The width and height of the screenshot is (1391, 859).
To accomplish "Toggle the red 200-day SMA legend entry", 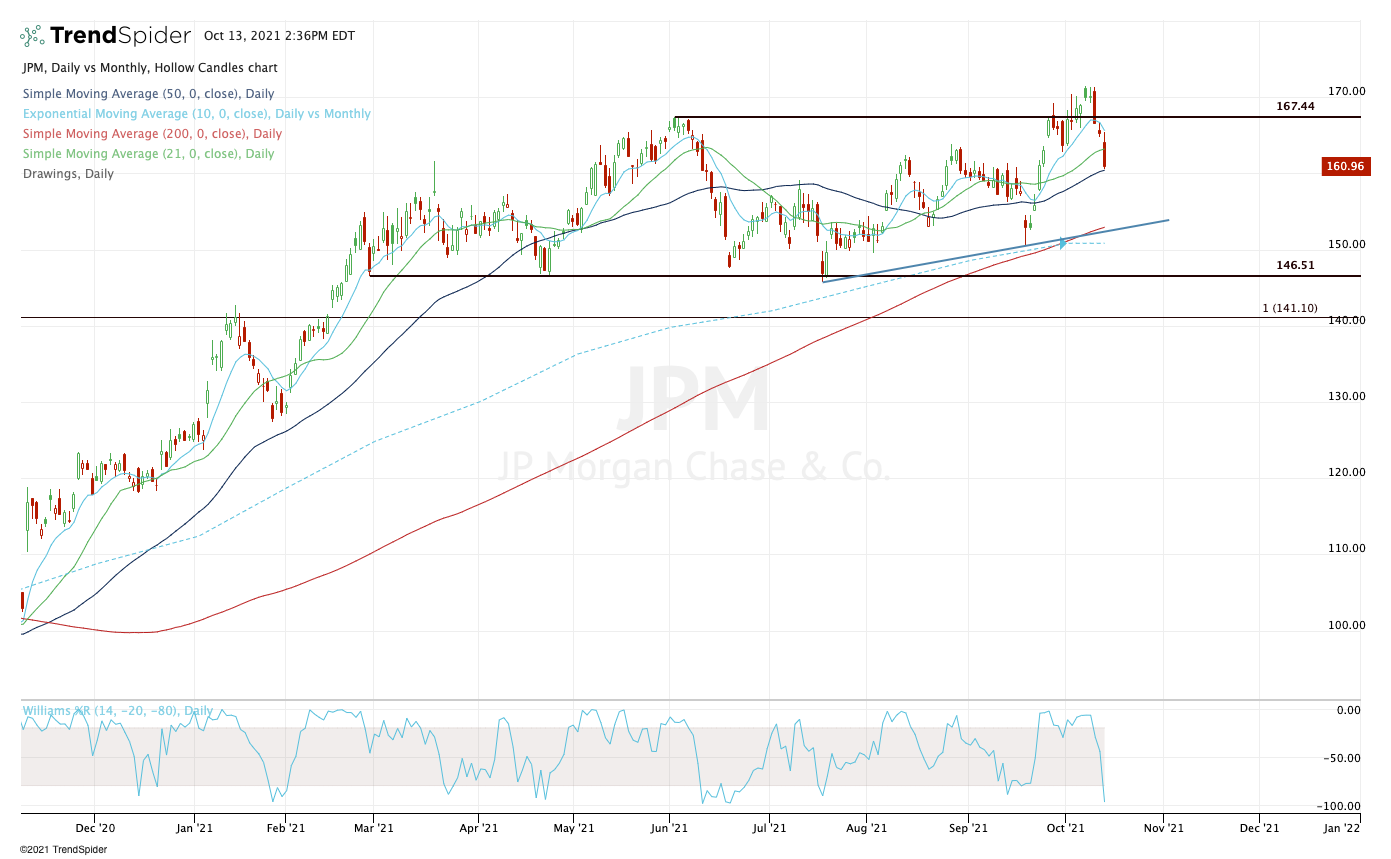I will (152, 134).
